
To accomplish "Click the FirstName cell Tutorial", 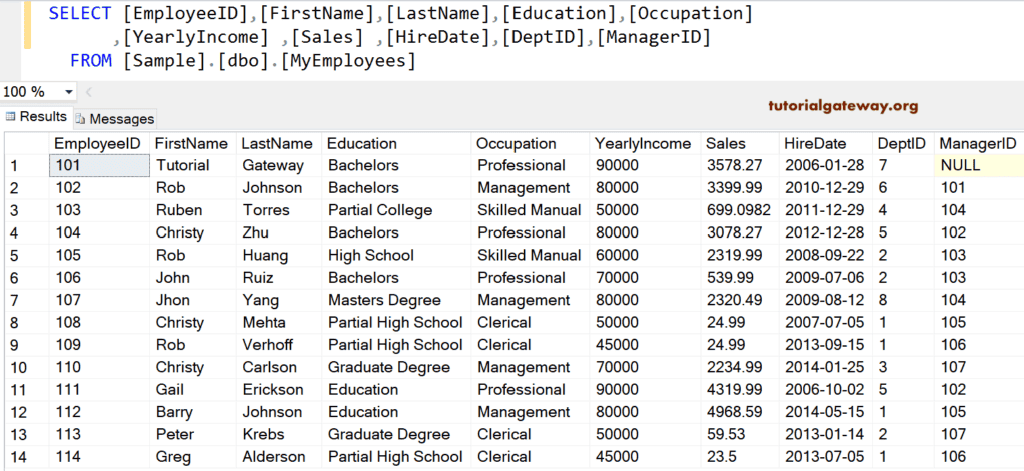I will (193, 165).
